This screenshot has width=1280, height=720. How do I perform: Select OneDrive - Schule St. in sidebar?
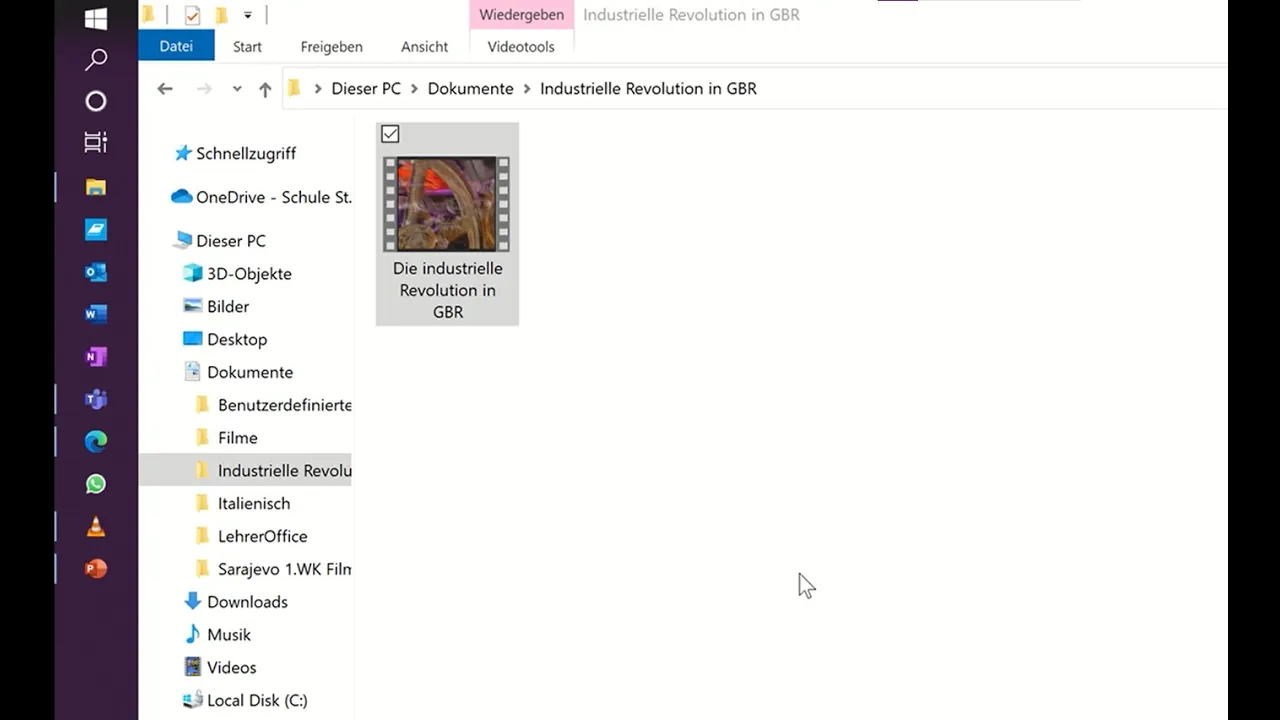tap(263, 197)
